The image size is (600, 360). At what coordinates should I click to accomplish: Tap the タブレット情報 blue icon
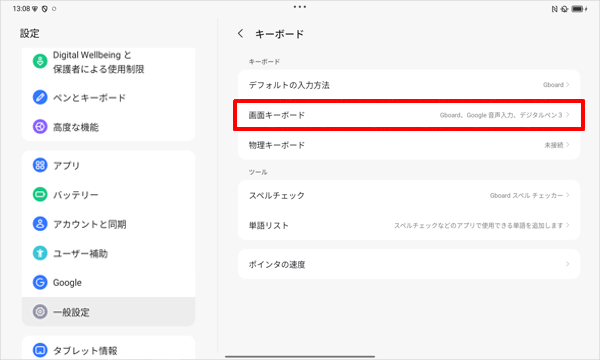tap(40, 350)
